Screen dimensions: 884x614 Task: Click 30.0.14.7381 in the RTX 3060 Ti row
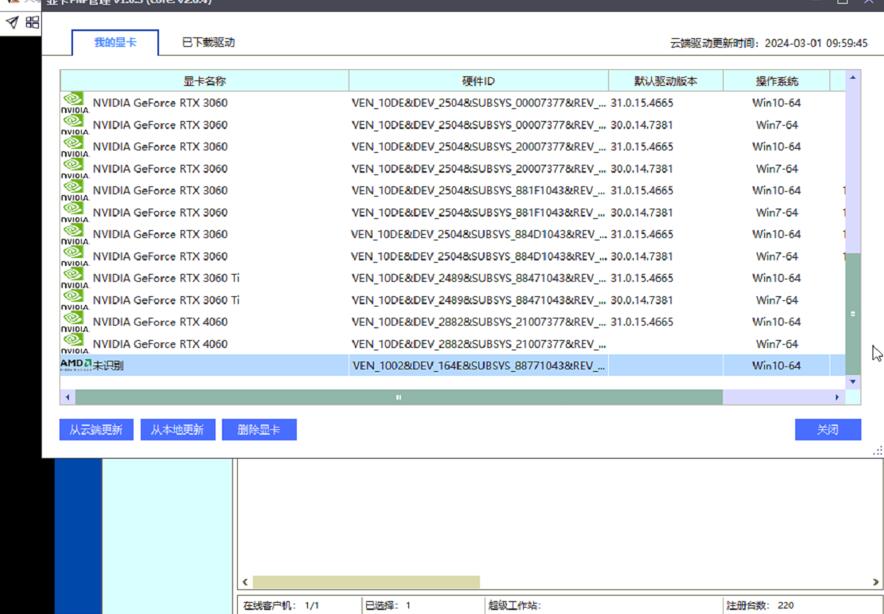coord(642,300)
